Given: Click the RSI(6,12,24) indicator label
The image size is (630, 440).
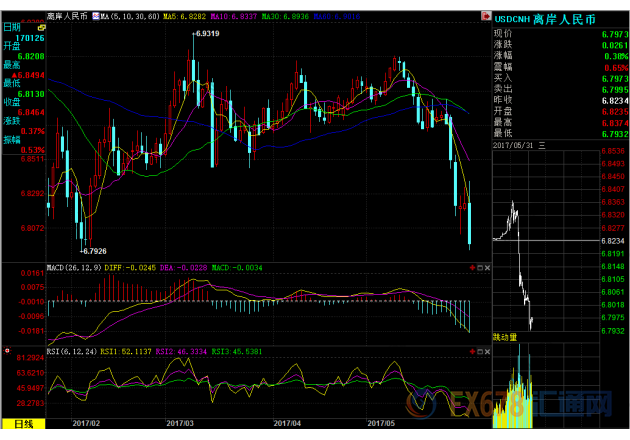Looking at the screenshot, I should click(x=72, y=352).
